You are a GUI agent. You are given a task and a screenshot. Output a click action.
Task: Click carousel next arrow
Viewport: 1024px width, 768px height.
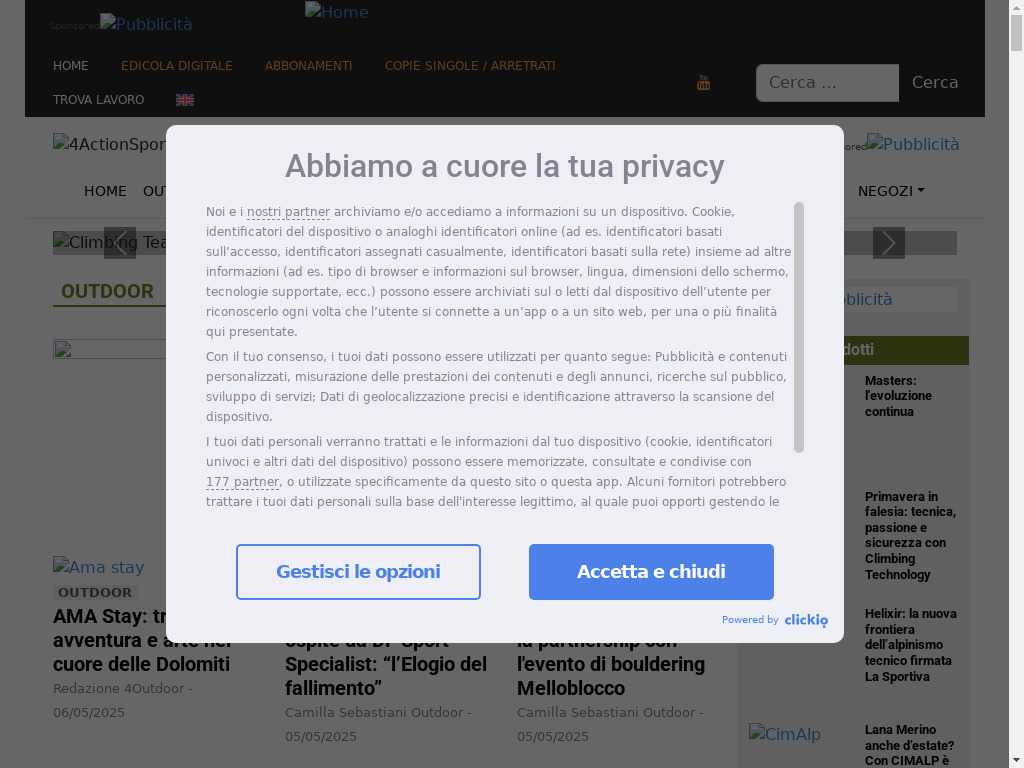tap(889, 243)
